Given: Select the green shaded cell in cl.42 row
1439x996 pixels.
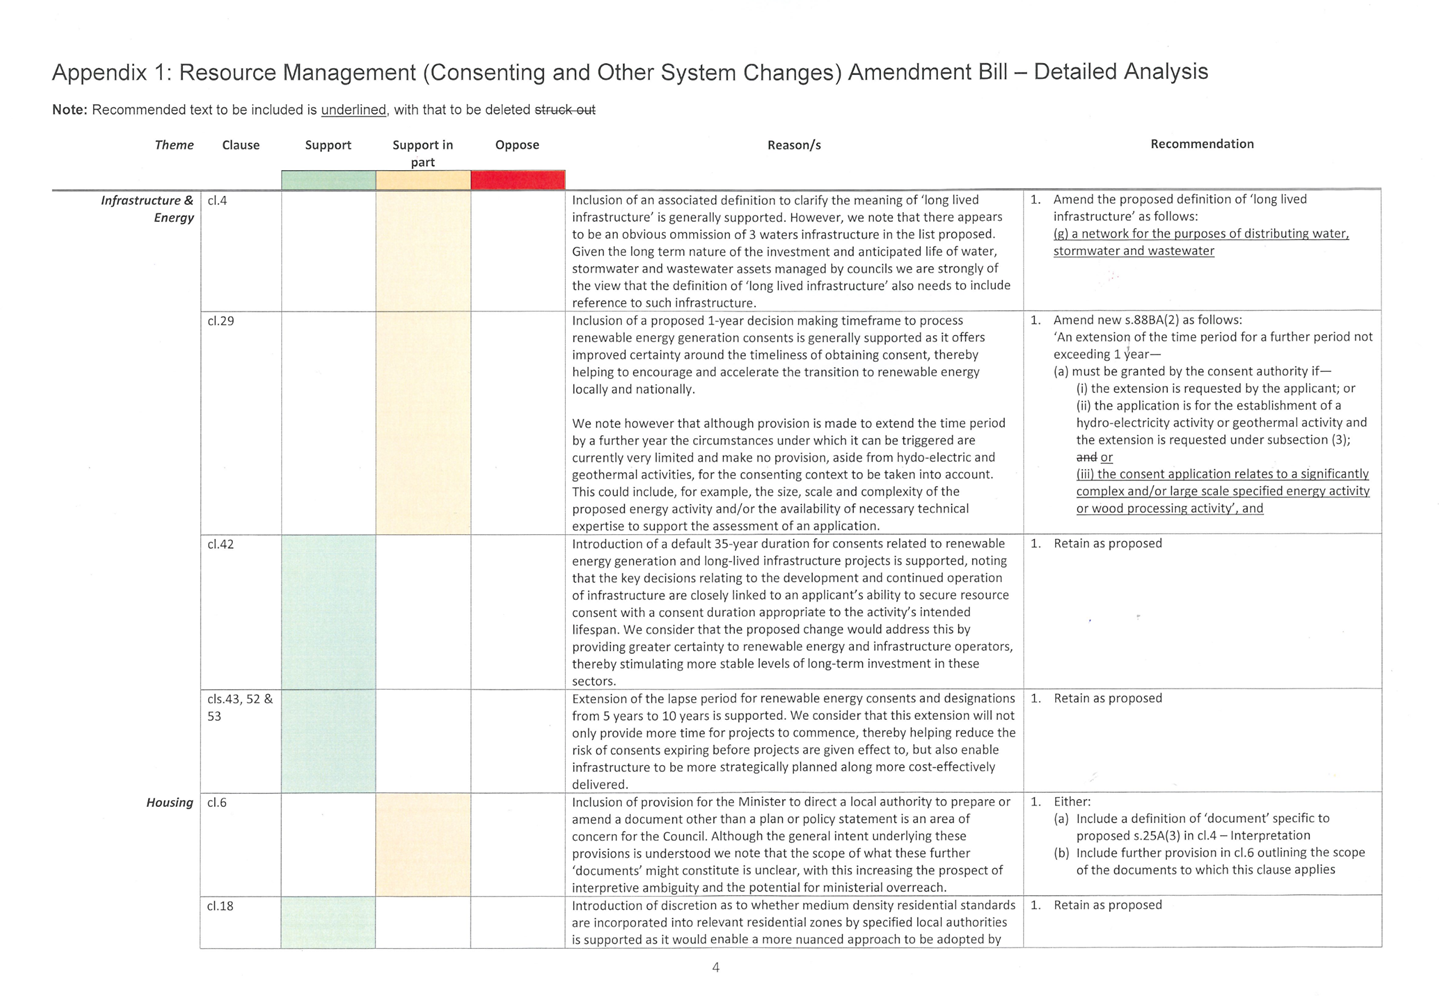Looking at the screenshot, I should [x=328, y=612].
